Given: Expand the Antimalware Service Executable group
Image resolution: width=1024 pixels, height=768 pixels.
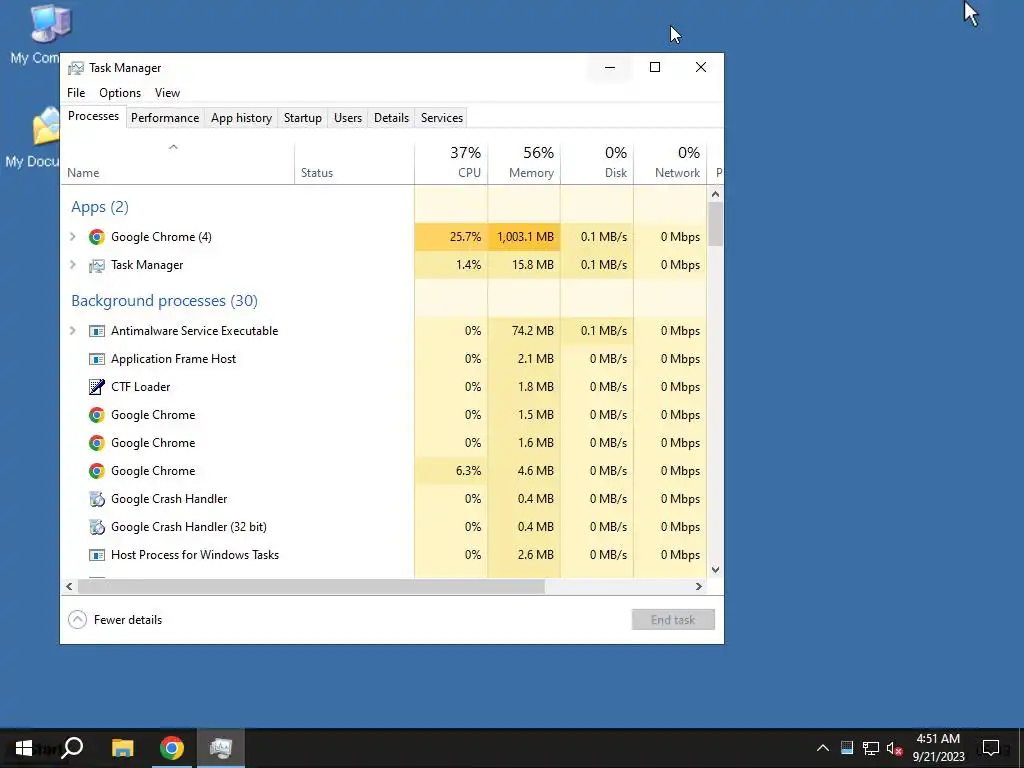Looking at the screenshot, I should [x=73, y=331].
